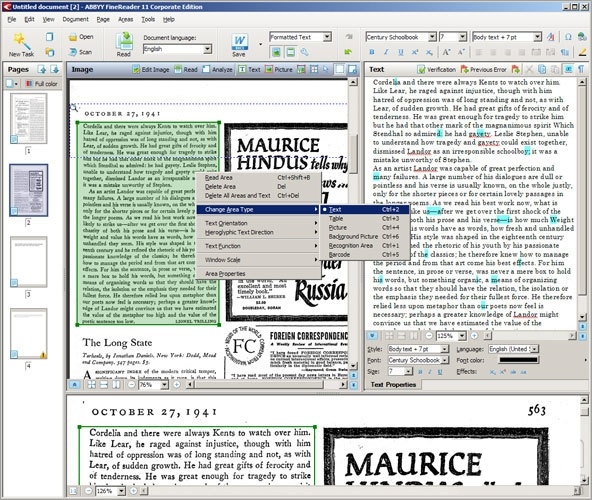Screen dimensions: 592x500
Task: Select page 4 thumbnail
Action: [29, 333]
